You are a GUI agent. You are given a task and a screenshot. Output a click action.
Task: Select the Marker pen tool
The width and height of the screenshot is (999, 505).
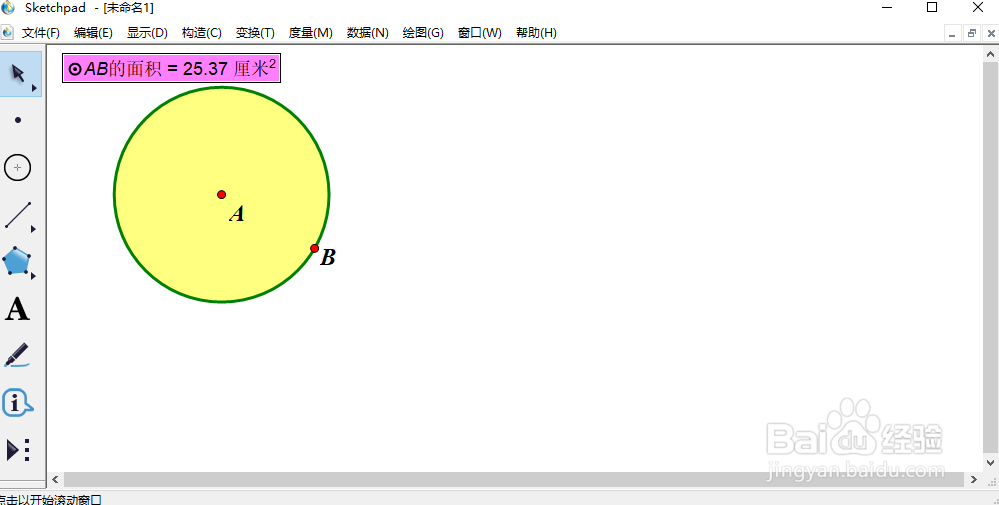pyautogui.click(x=17, y=355)
